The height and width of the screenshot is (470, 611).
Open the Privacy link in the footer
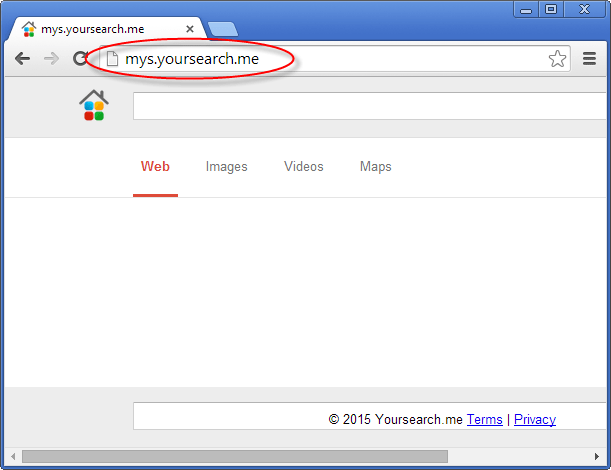(x=535, y=419)
